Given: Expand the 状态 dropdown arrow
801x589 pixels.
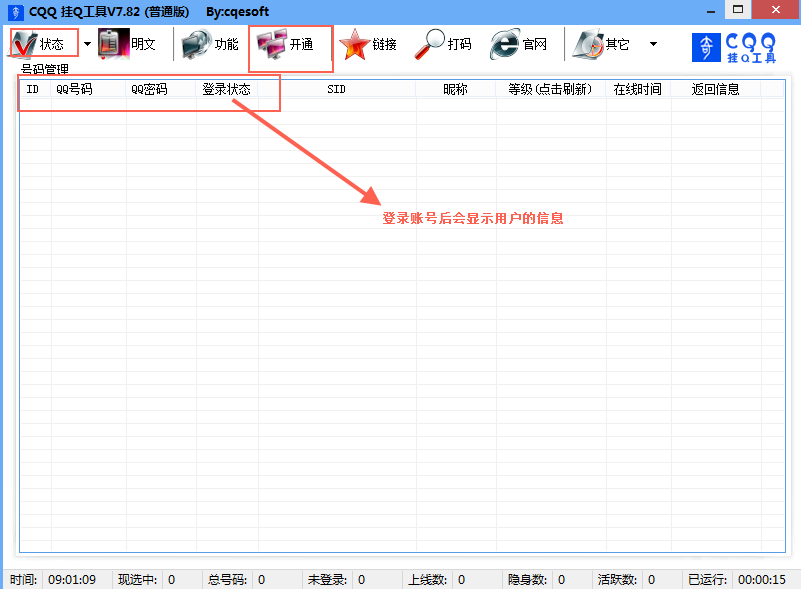Looking at the screenshot, I should (x=87, y=43).
